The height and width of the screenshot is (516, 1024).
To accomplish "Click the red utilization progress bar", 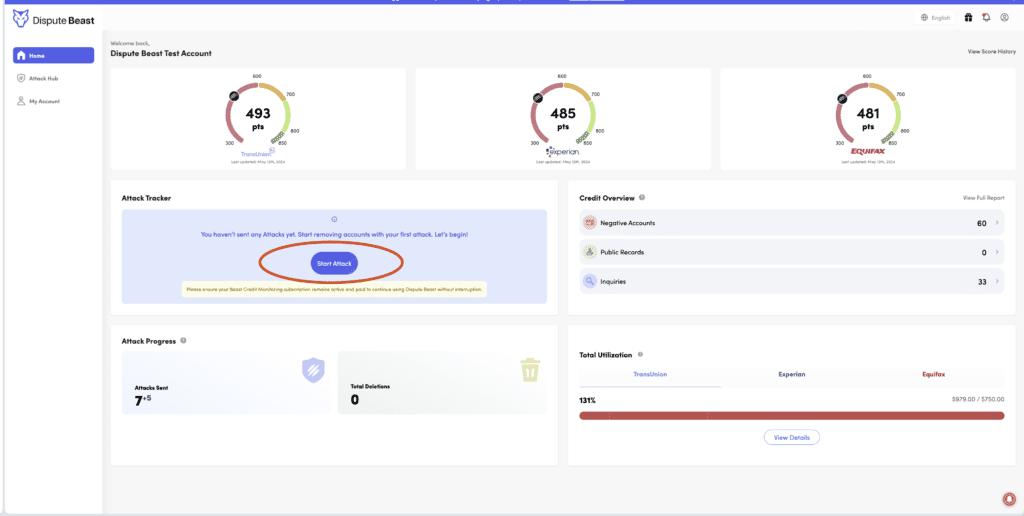I will (791, 415).
